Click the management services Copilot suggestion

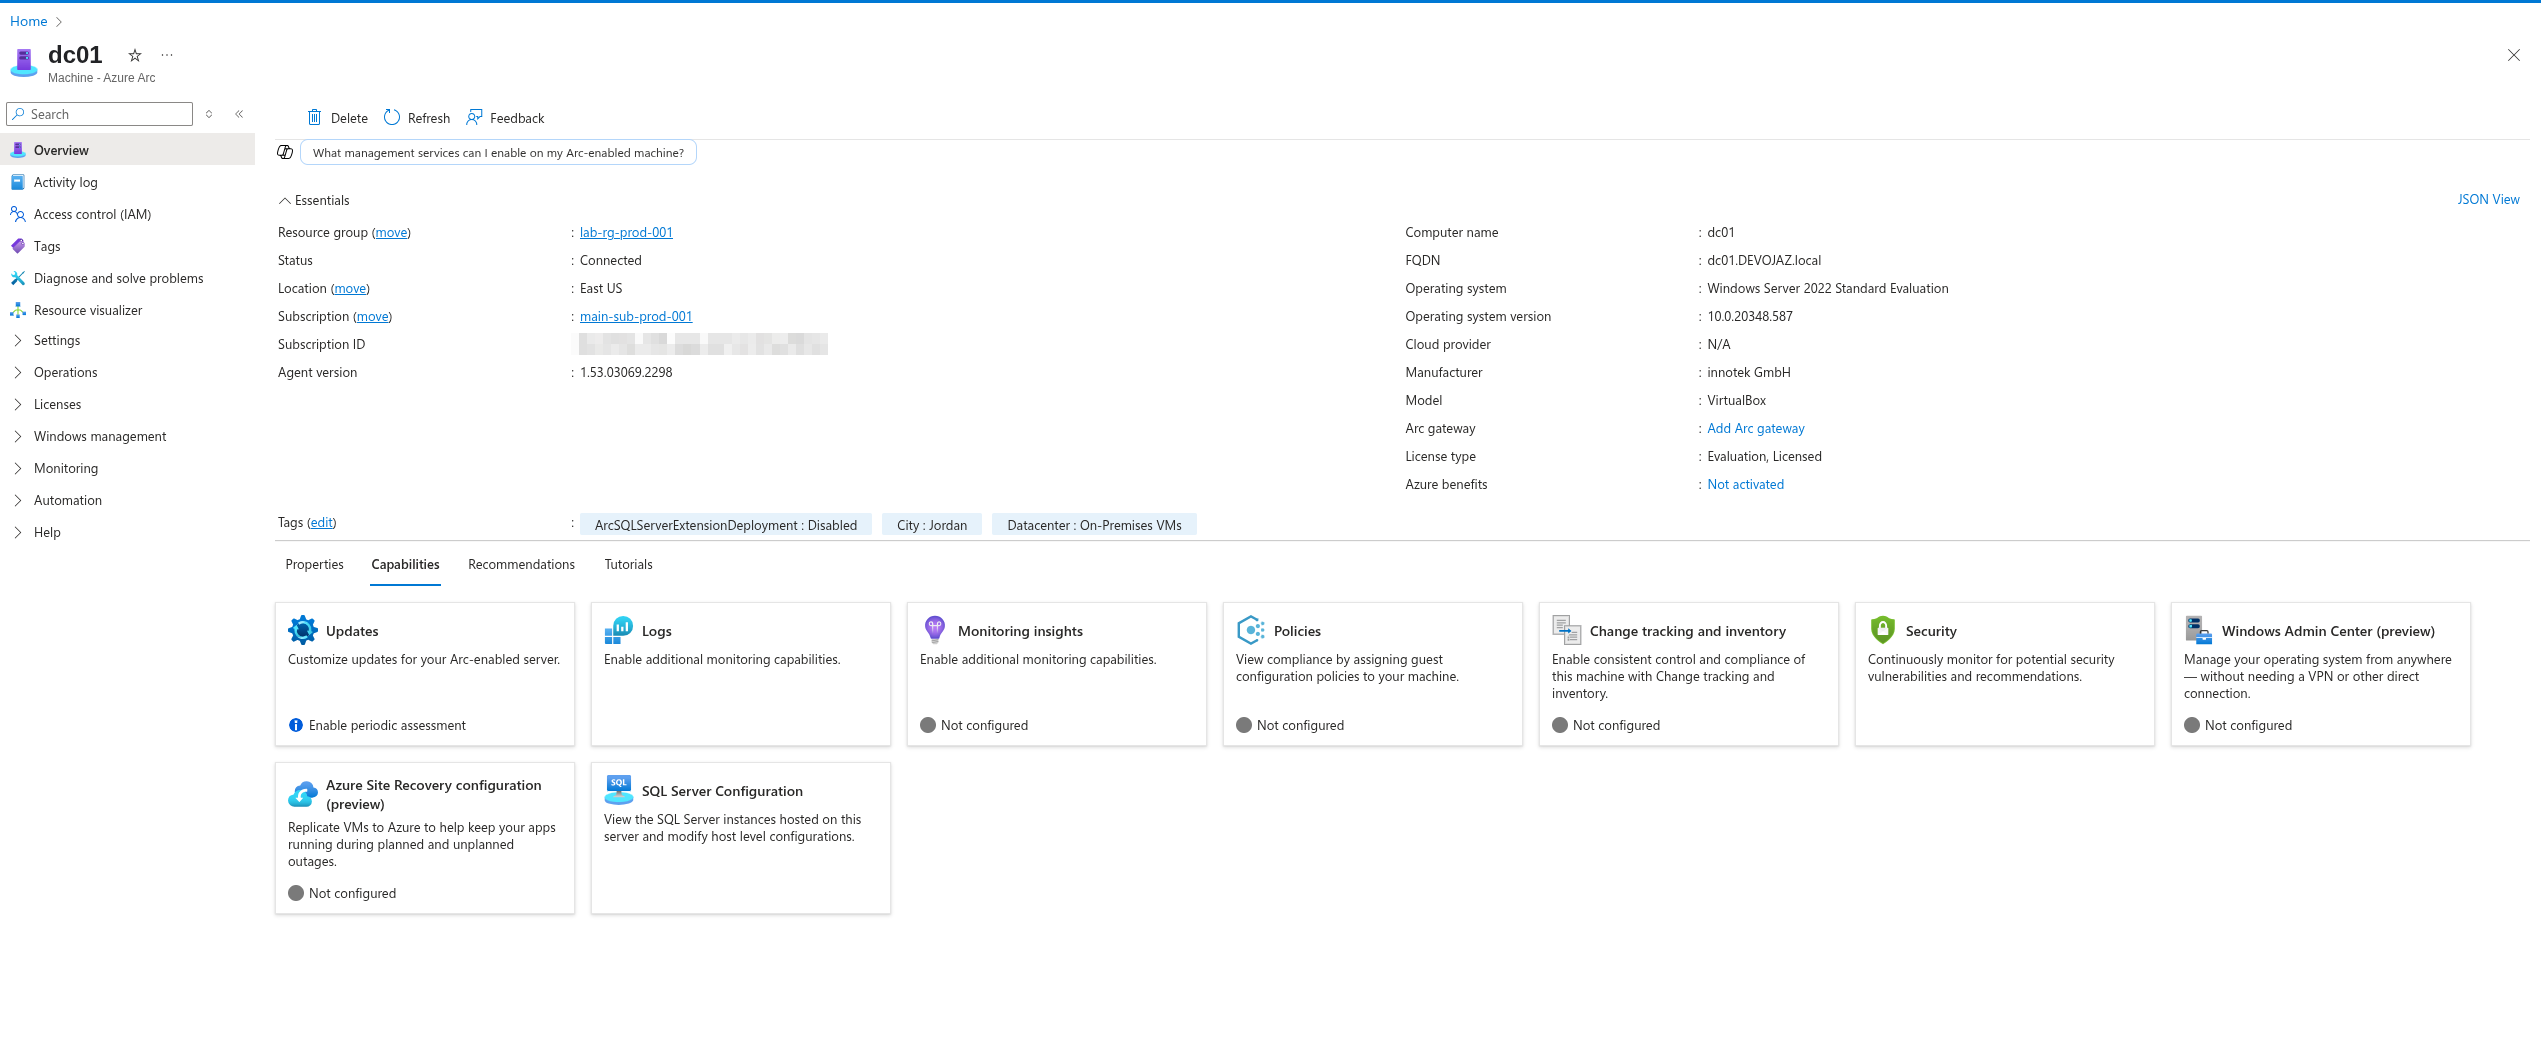pos(498,152)
